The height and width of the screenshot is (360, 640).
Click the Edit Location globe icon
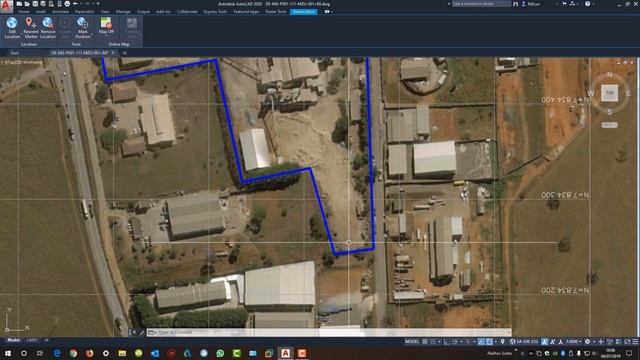(x=12, y=22)
